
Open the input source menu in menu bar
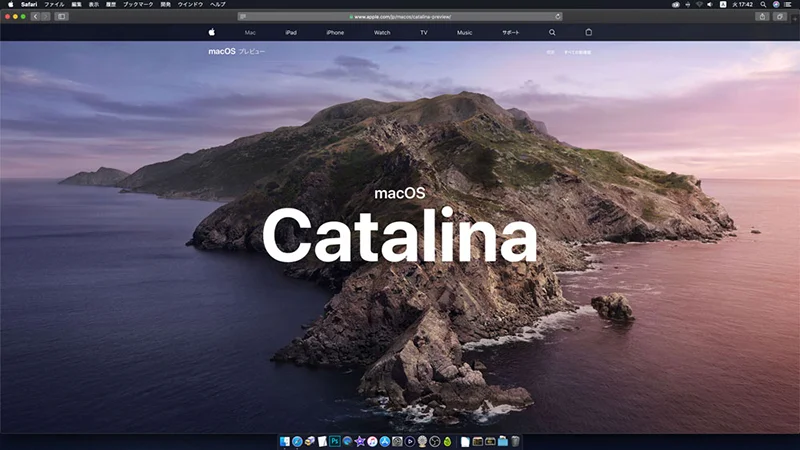722,4
